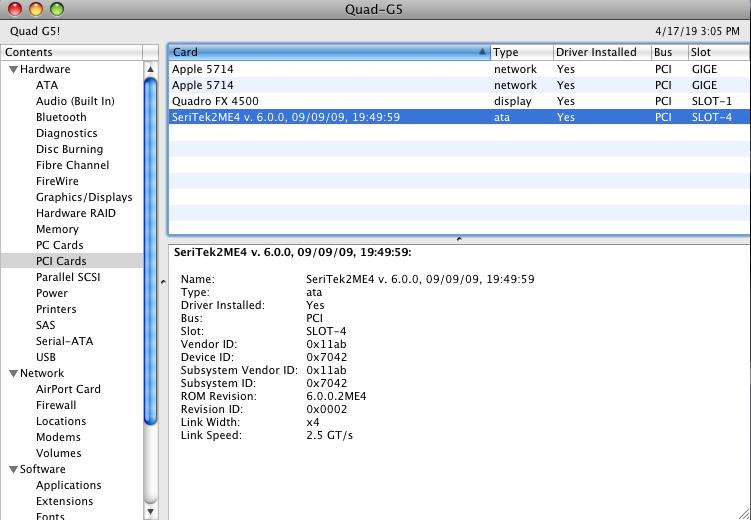
Task: Click the 4/17/19 3:05 PM timestamp
Action: (697, 31)
